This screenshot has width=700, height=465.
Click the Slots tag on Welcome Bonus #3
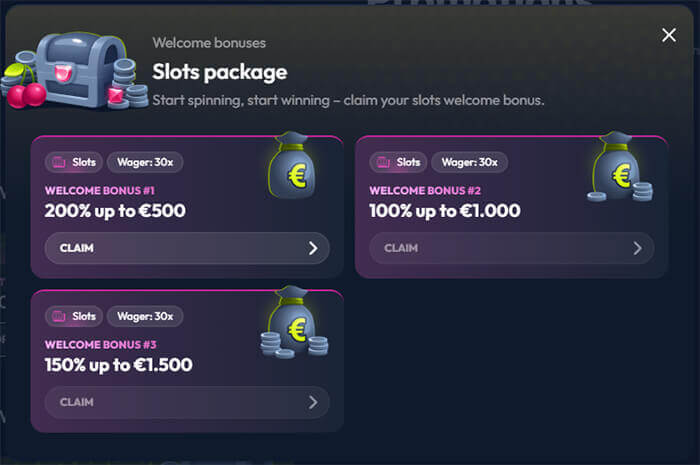tap(72, 317)
